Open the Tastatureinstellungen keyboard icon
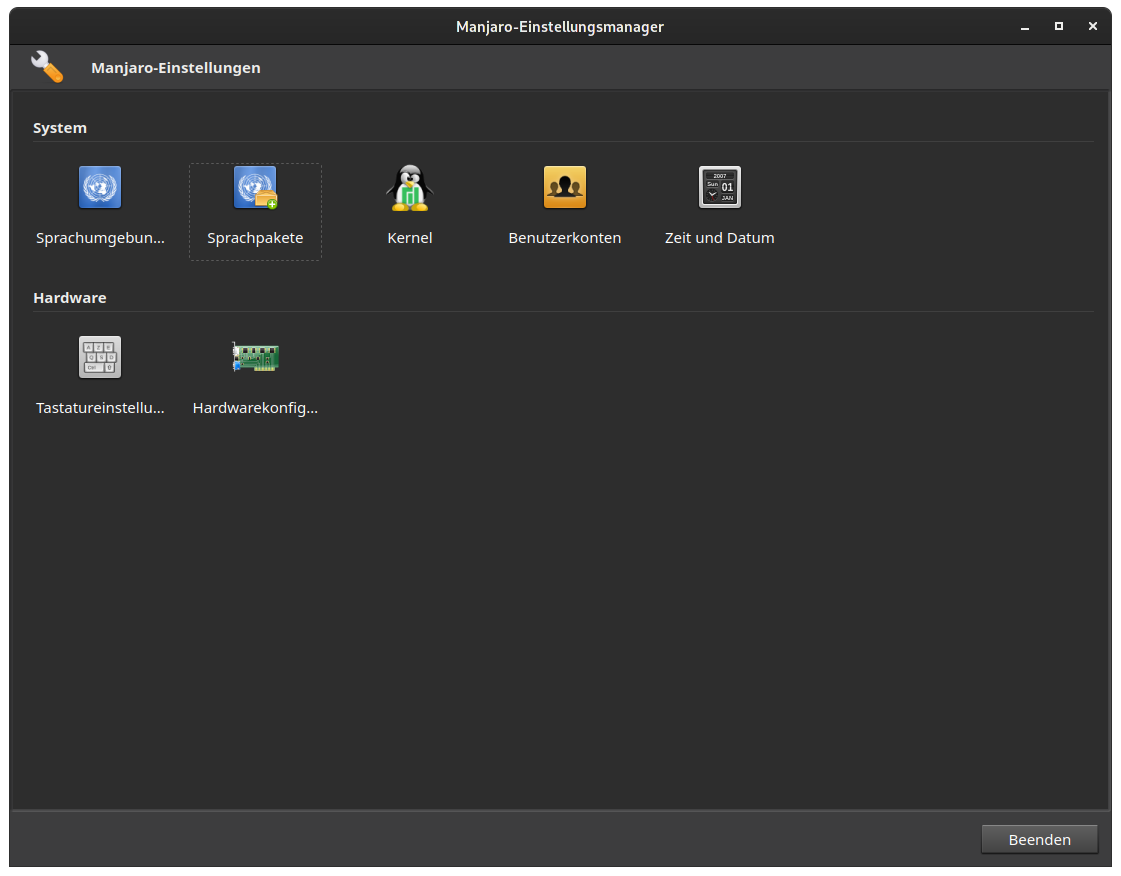 (100, 357)
